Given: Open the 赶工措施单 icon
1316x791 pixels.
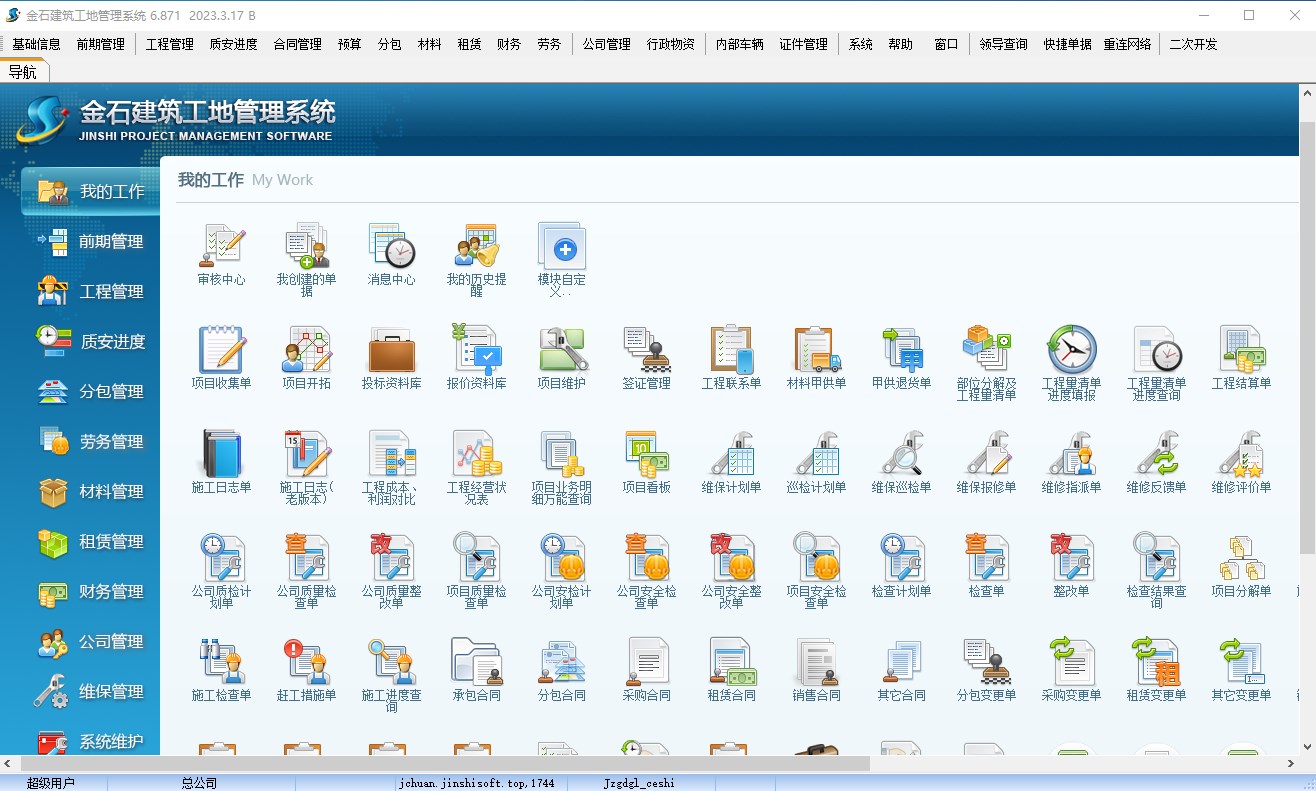Looking at the screenshot, I should point(306,662).
